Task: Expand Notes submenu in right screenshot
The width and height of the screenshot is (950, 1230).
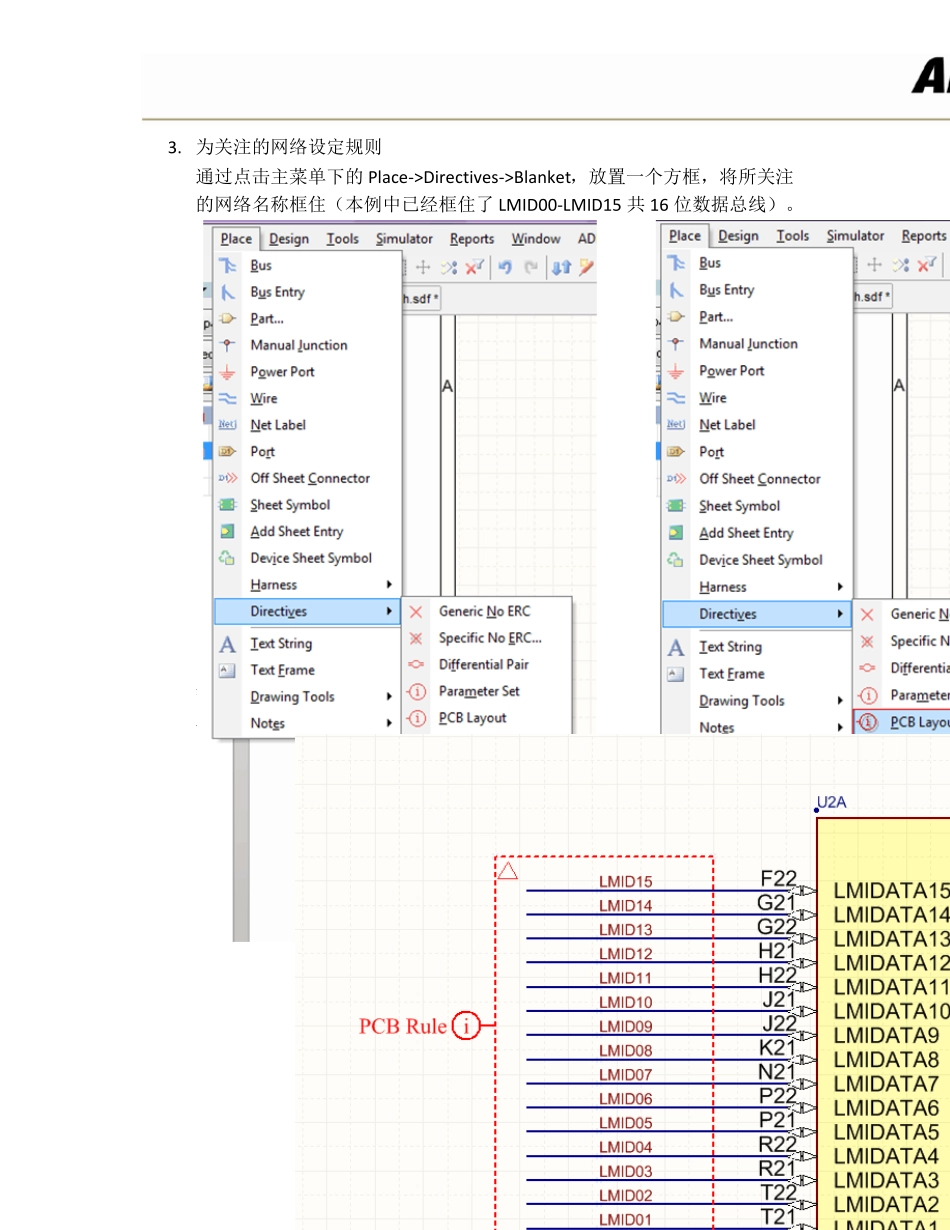Action: tap(840, 727)
